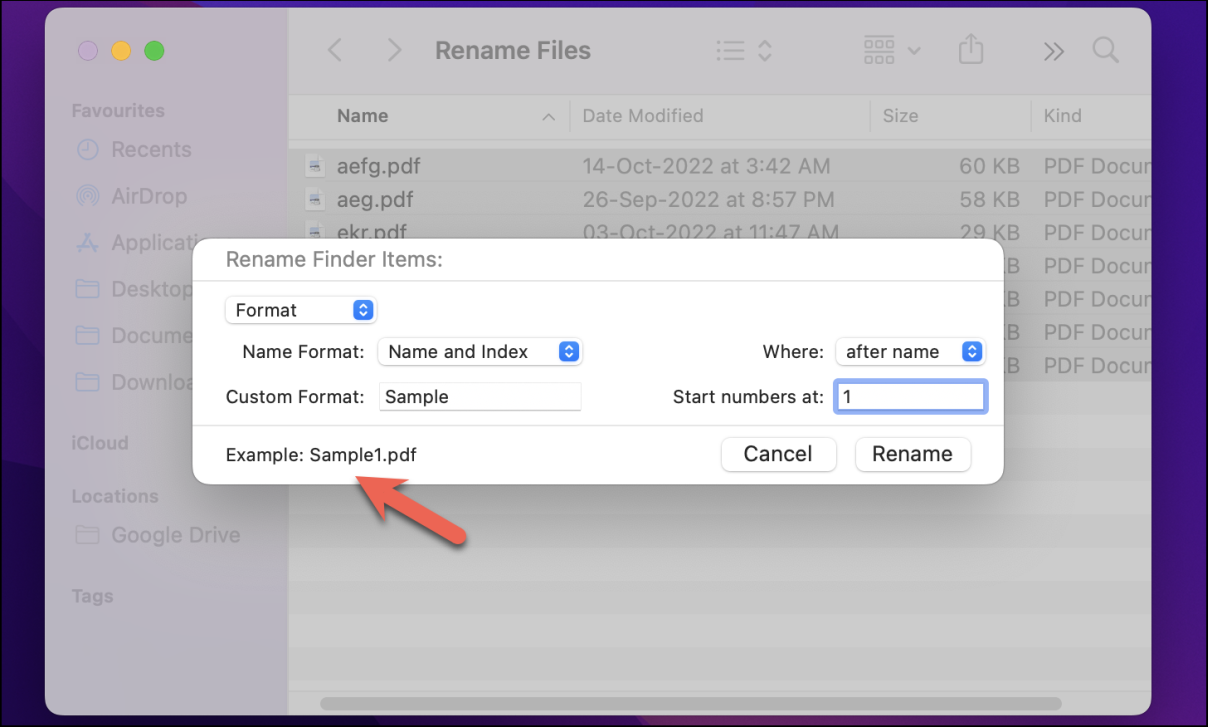Toggle the Name column sort arrow
1208x727 pixels.
pyautogui.click(x=548, y=117)
